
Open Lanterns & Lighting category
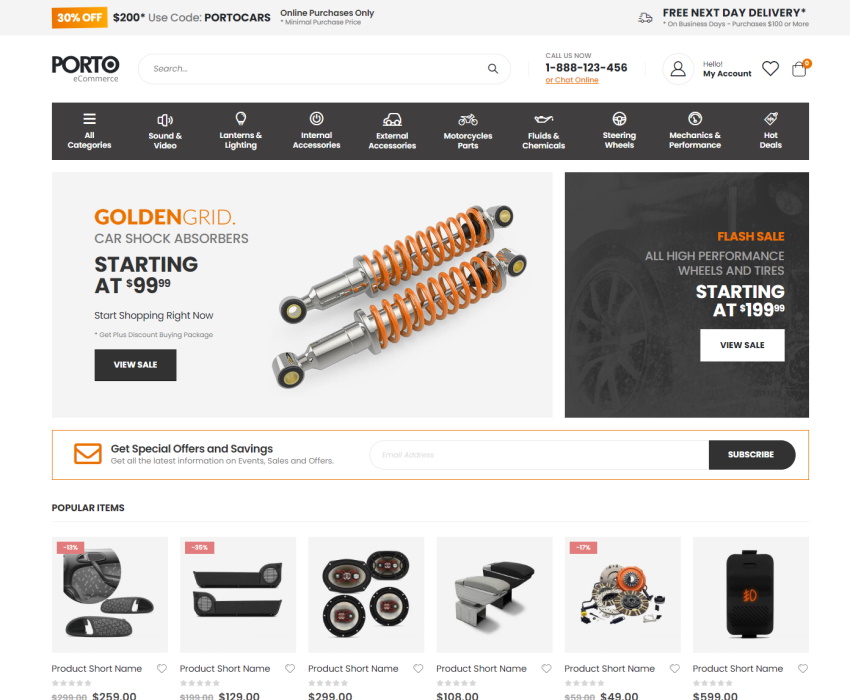[241, 131]
